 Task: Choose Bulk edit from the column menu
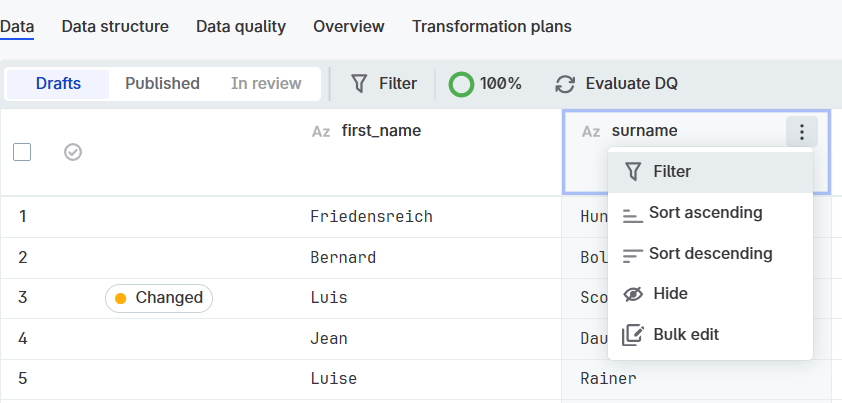[x=710, y=335]
